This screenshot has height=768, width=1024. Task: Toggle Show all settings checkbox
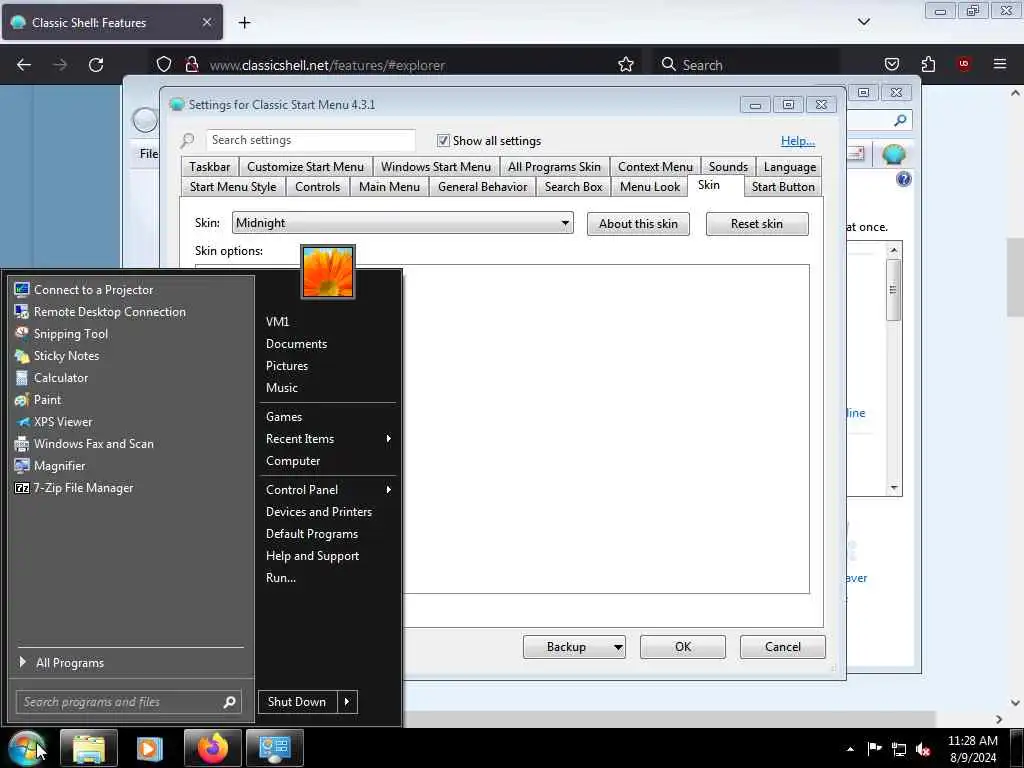coord(443,140)
